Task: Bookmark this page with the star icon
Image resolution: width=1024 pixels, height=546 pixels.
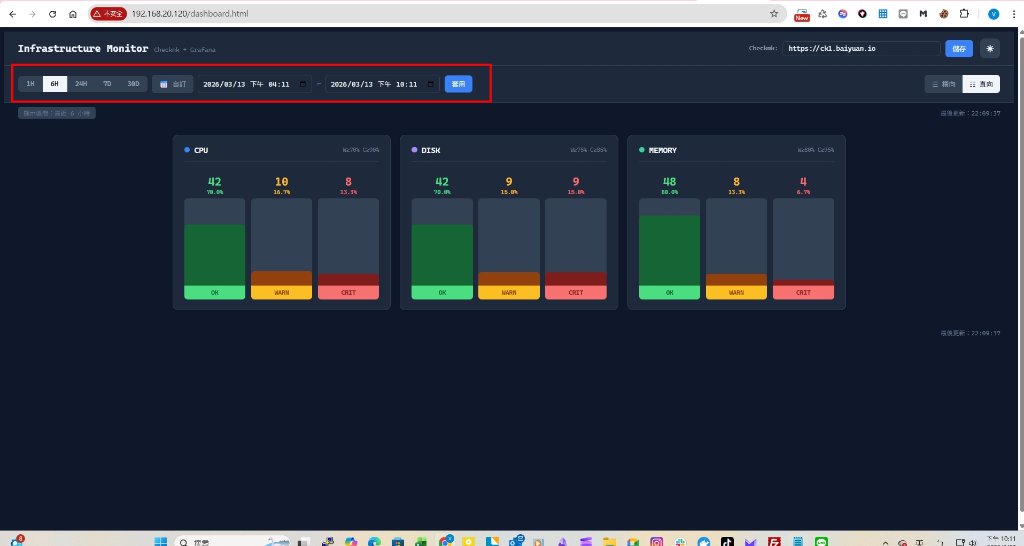Action: (774, 14)
